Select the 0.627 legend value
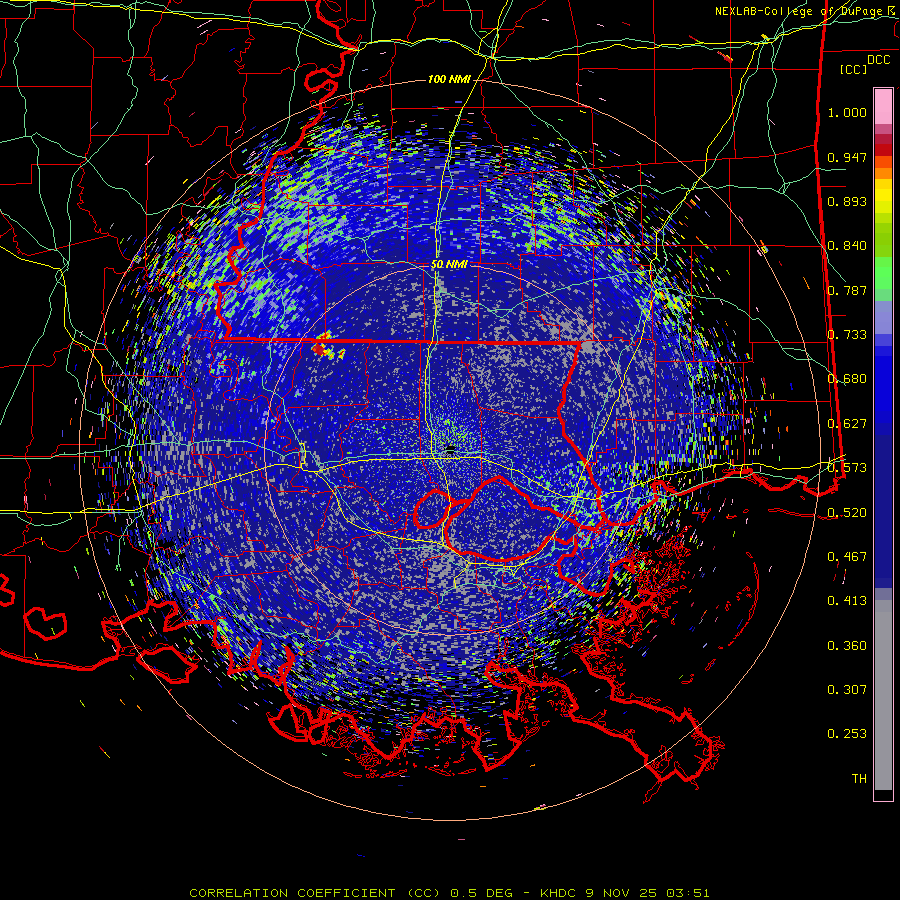This screenshot has height=900, width=900. pos(847,424)
